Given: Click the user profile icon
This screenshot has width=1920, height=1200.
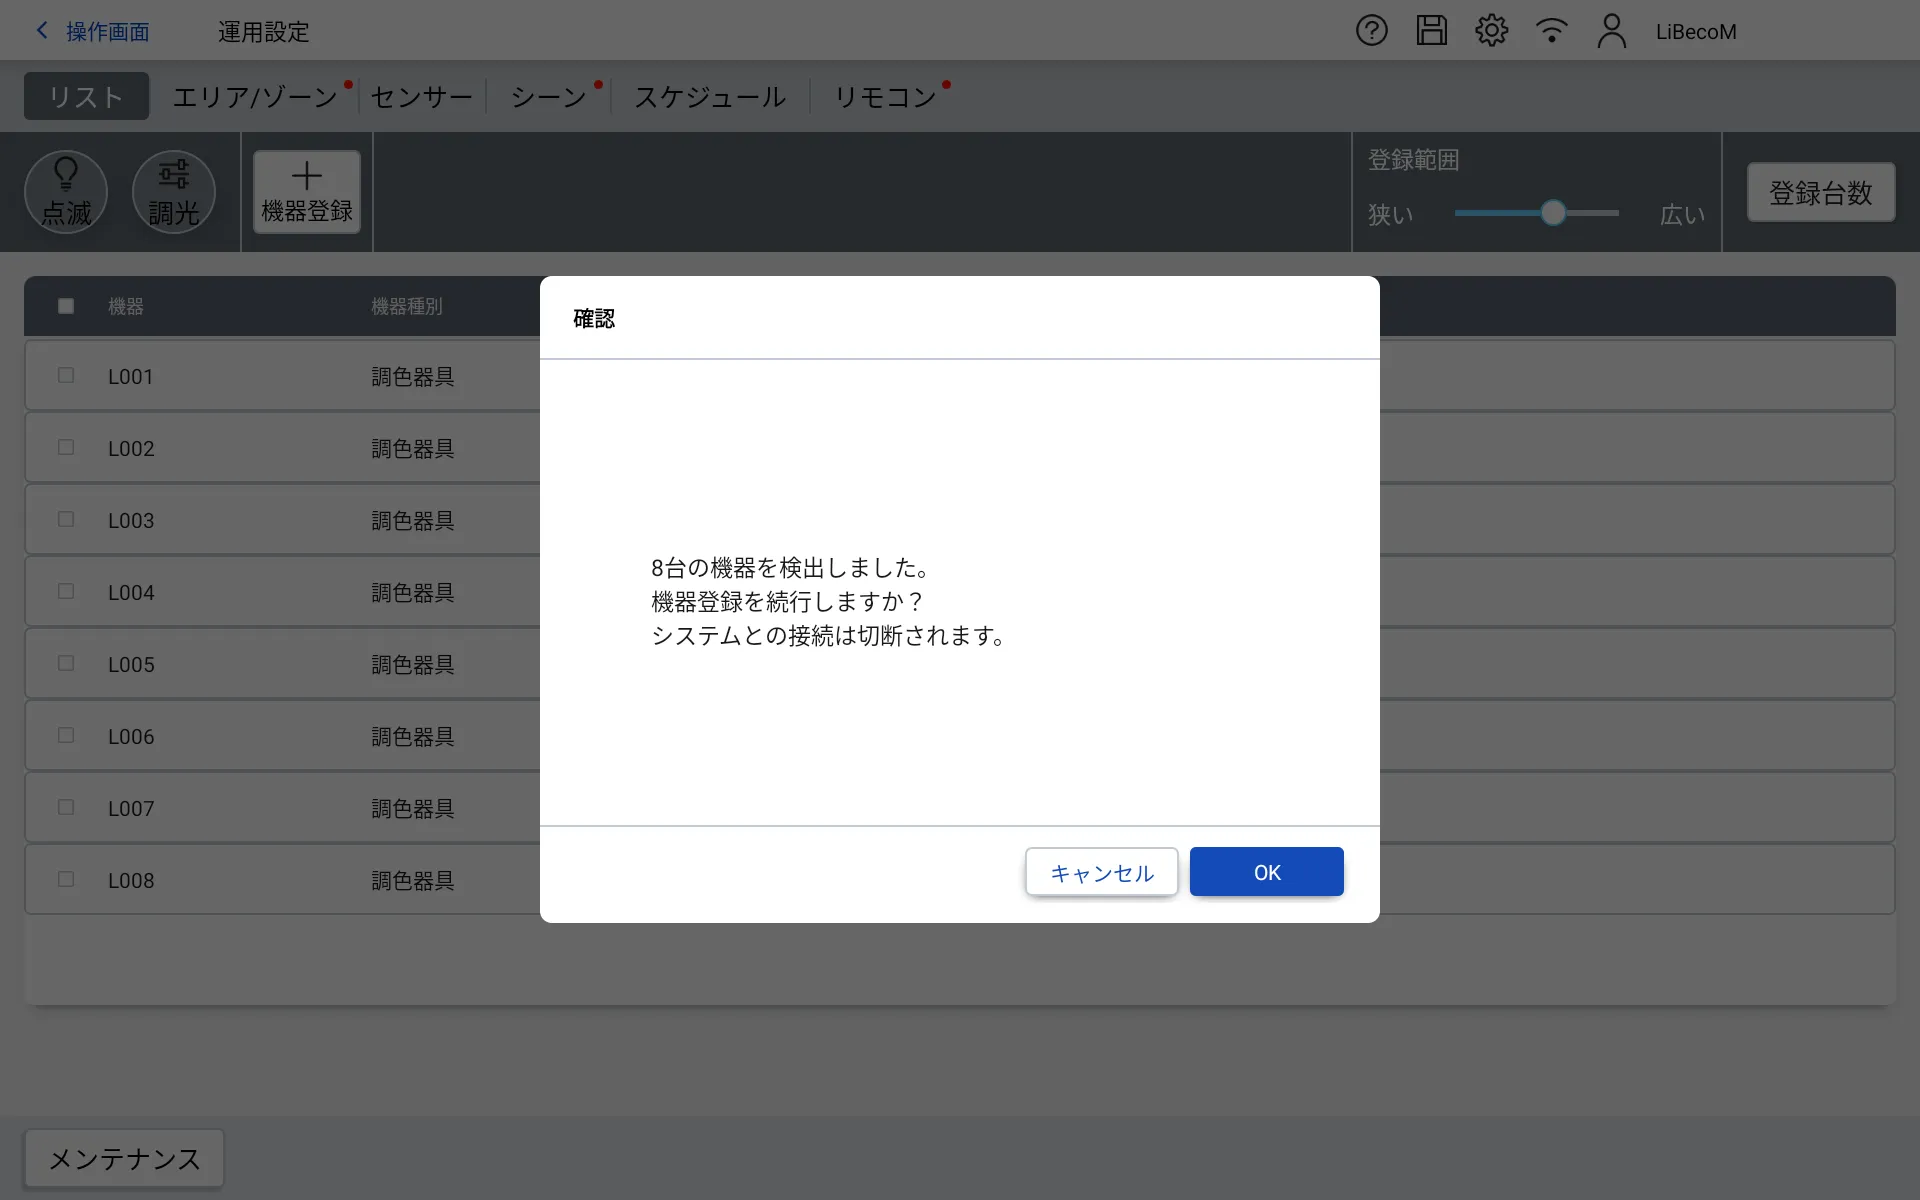Looking at the screenshot, I should click(1611, 31).
